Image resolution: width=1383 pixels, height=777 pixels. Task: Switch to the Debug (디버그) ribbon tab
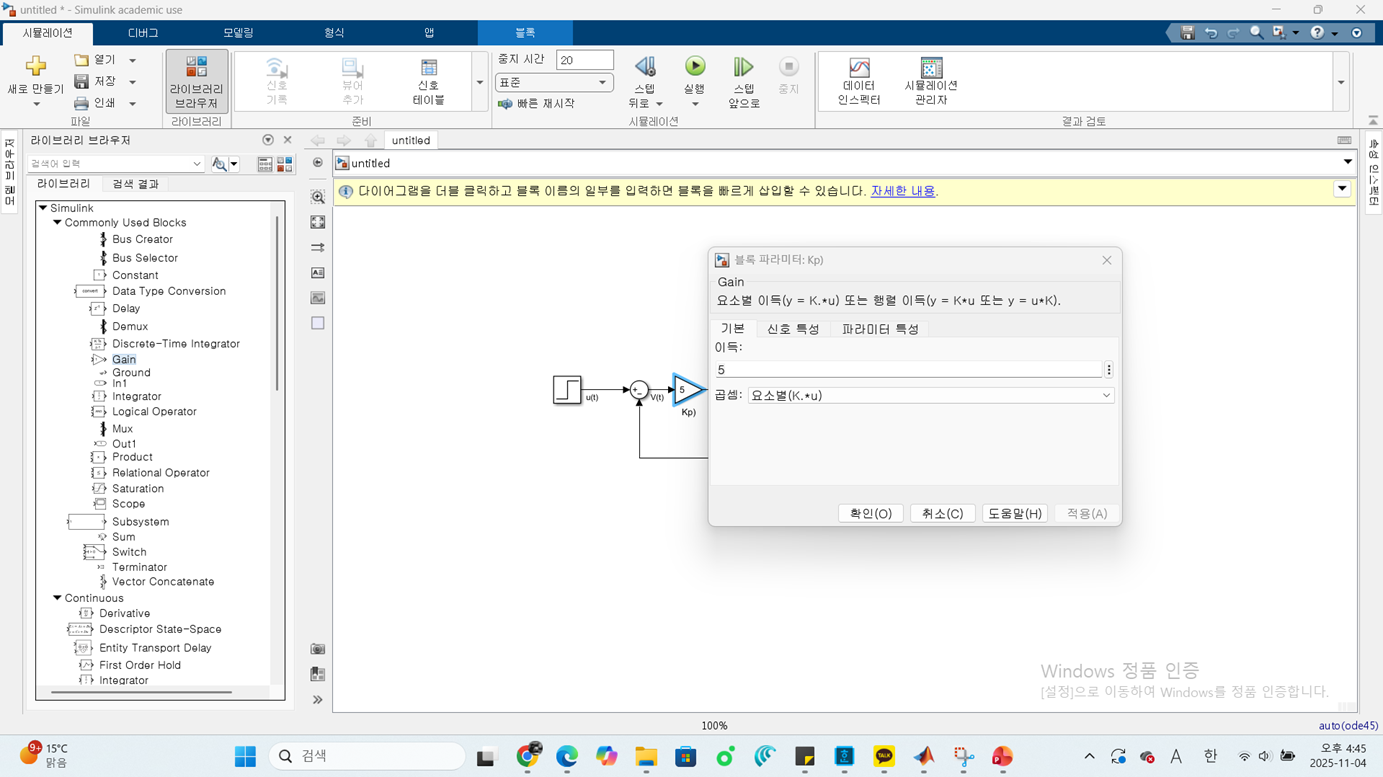coord(143,33)
